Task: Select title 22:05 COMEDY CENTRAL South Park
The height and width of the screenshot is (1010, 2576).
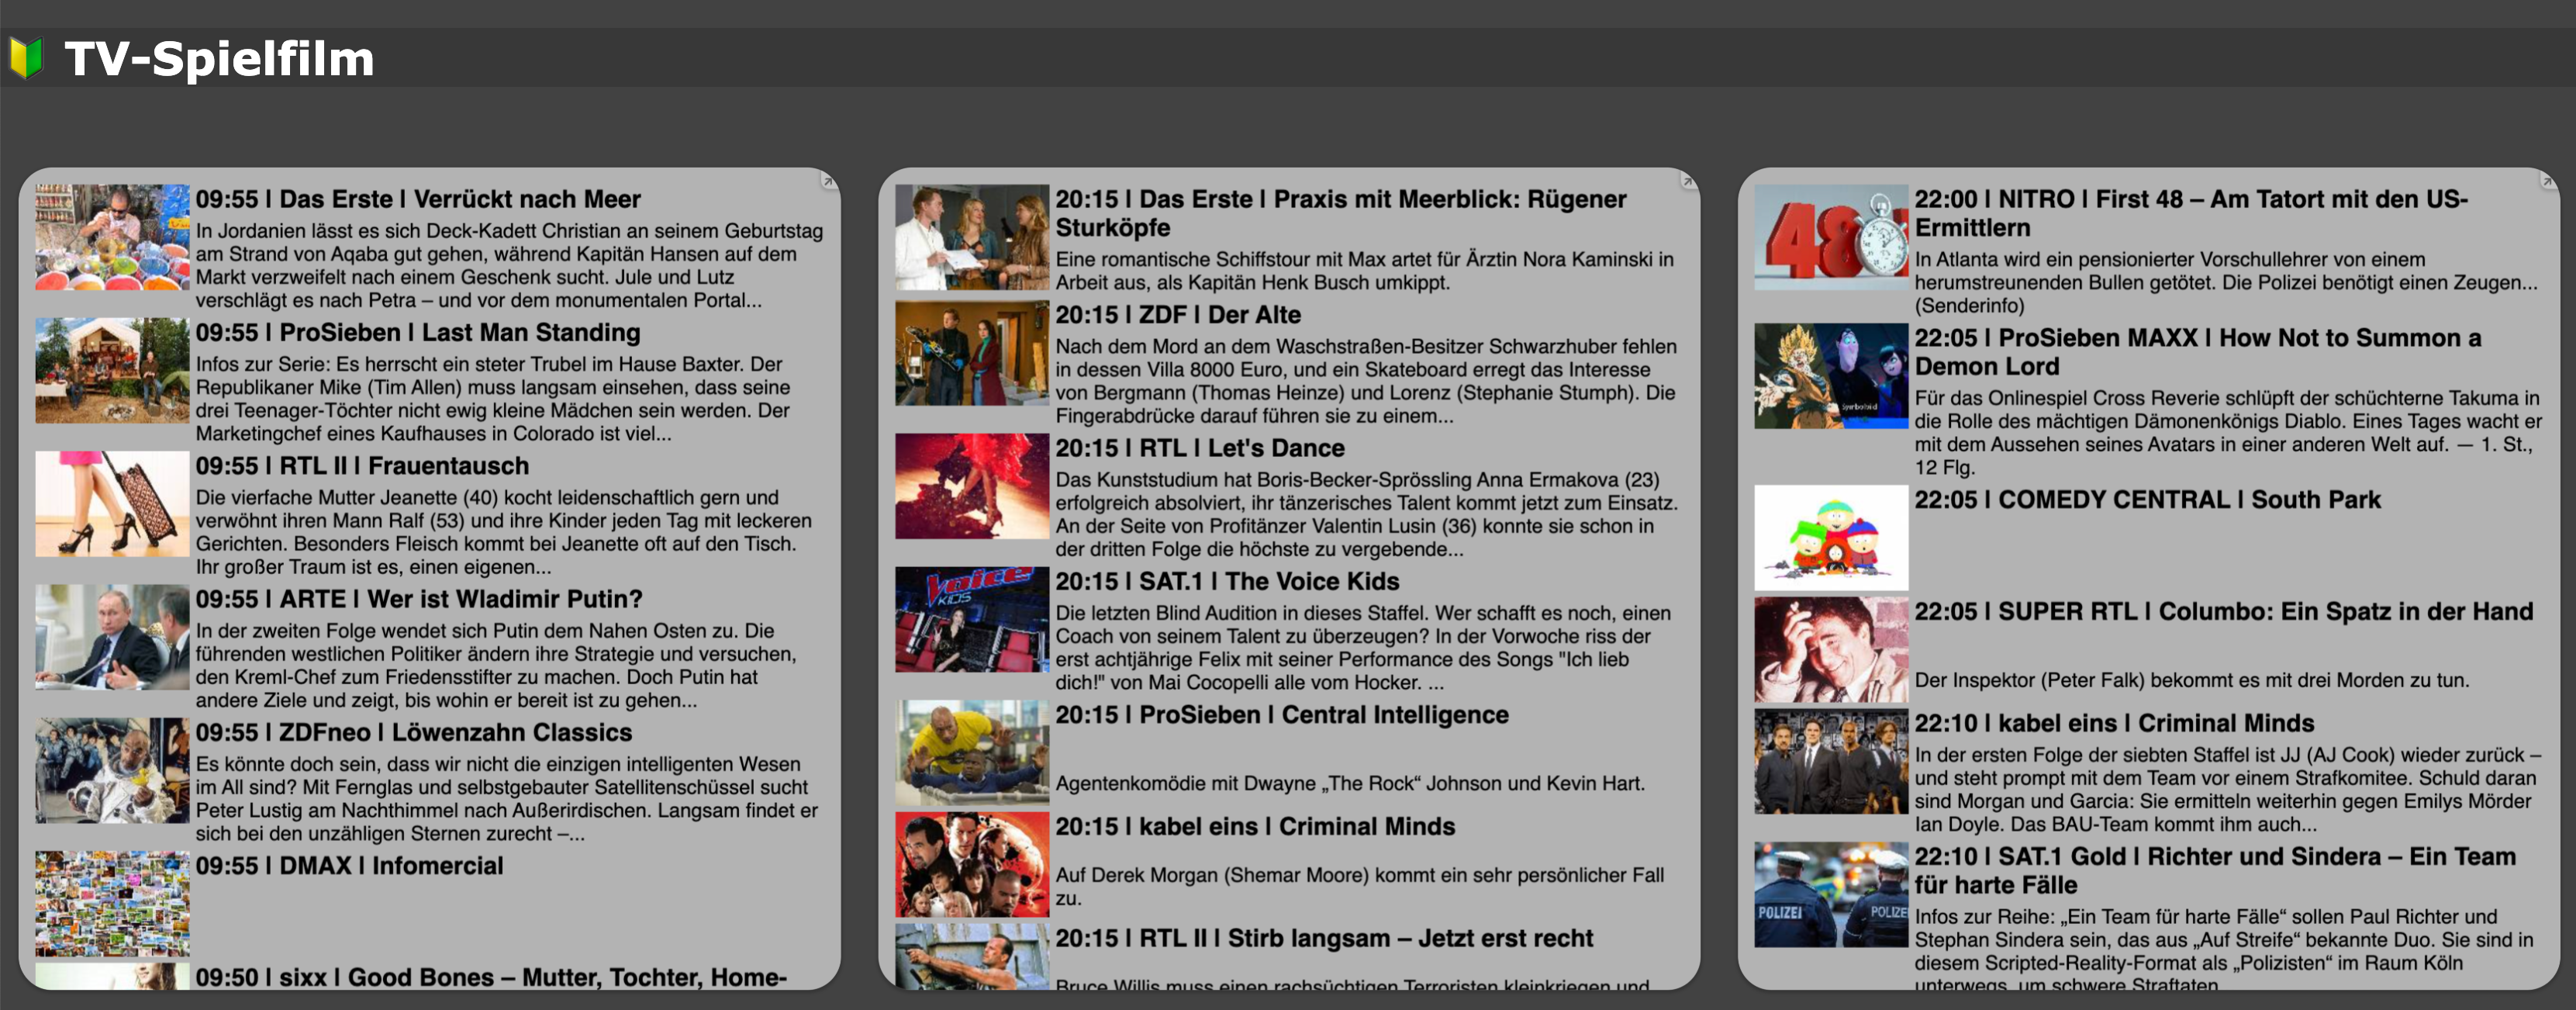Action: [2147, 499]
